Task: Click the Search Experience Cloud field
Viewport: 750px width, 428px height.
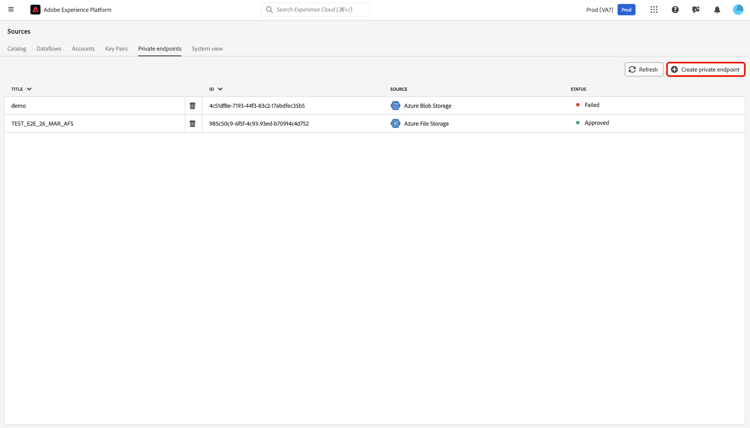Action: point(315,10)
